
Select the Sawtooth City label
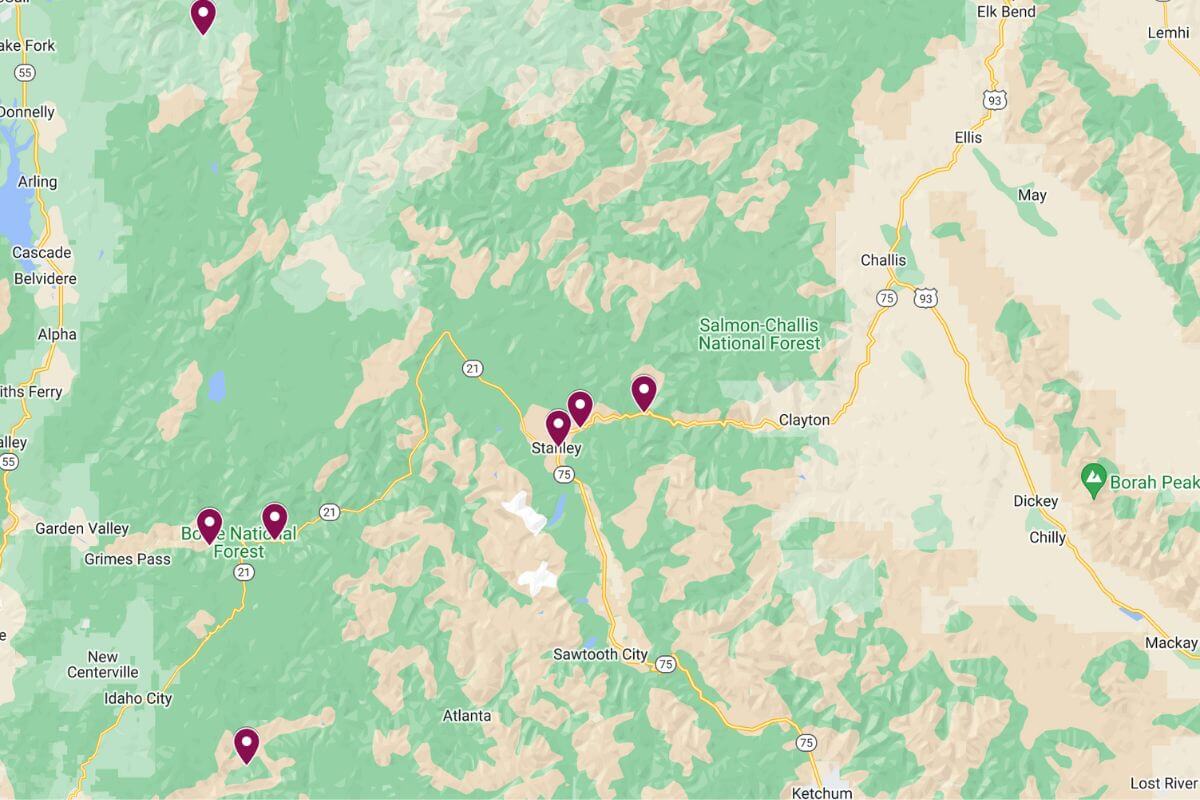pos(600,654)
